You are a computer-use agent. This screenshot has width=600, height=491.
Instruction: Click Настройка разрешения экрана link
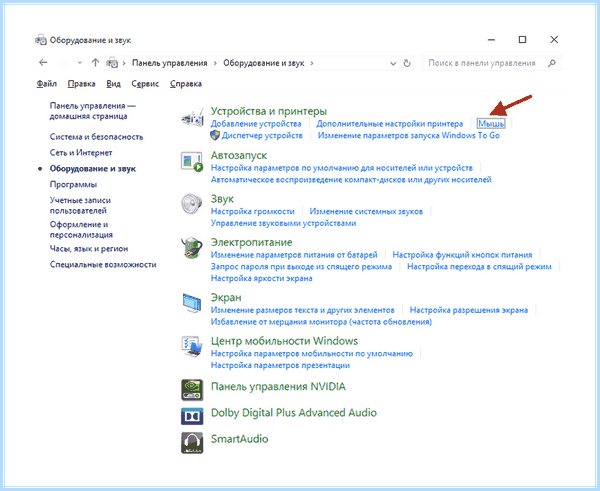pyautogui.click(x=469, y=310)
